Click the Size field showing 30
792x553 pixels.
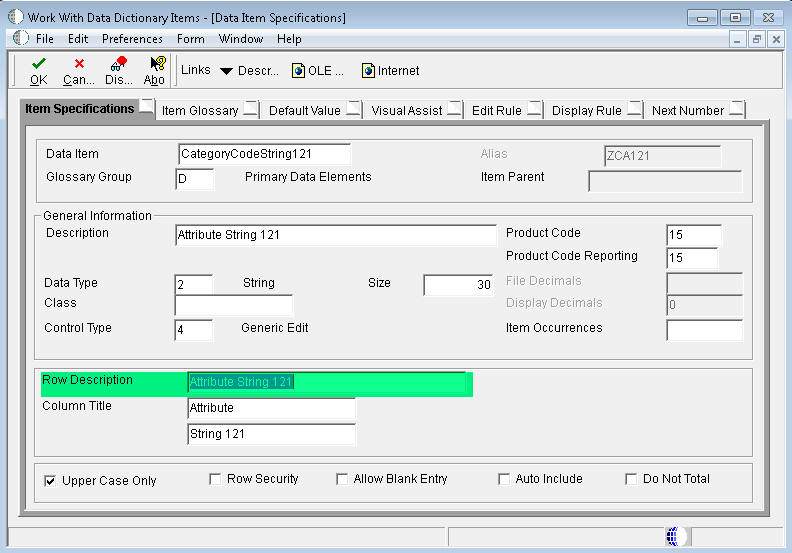point(459,285)
